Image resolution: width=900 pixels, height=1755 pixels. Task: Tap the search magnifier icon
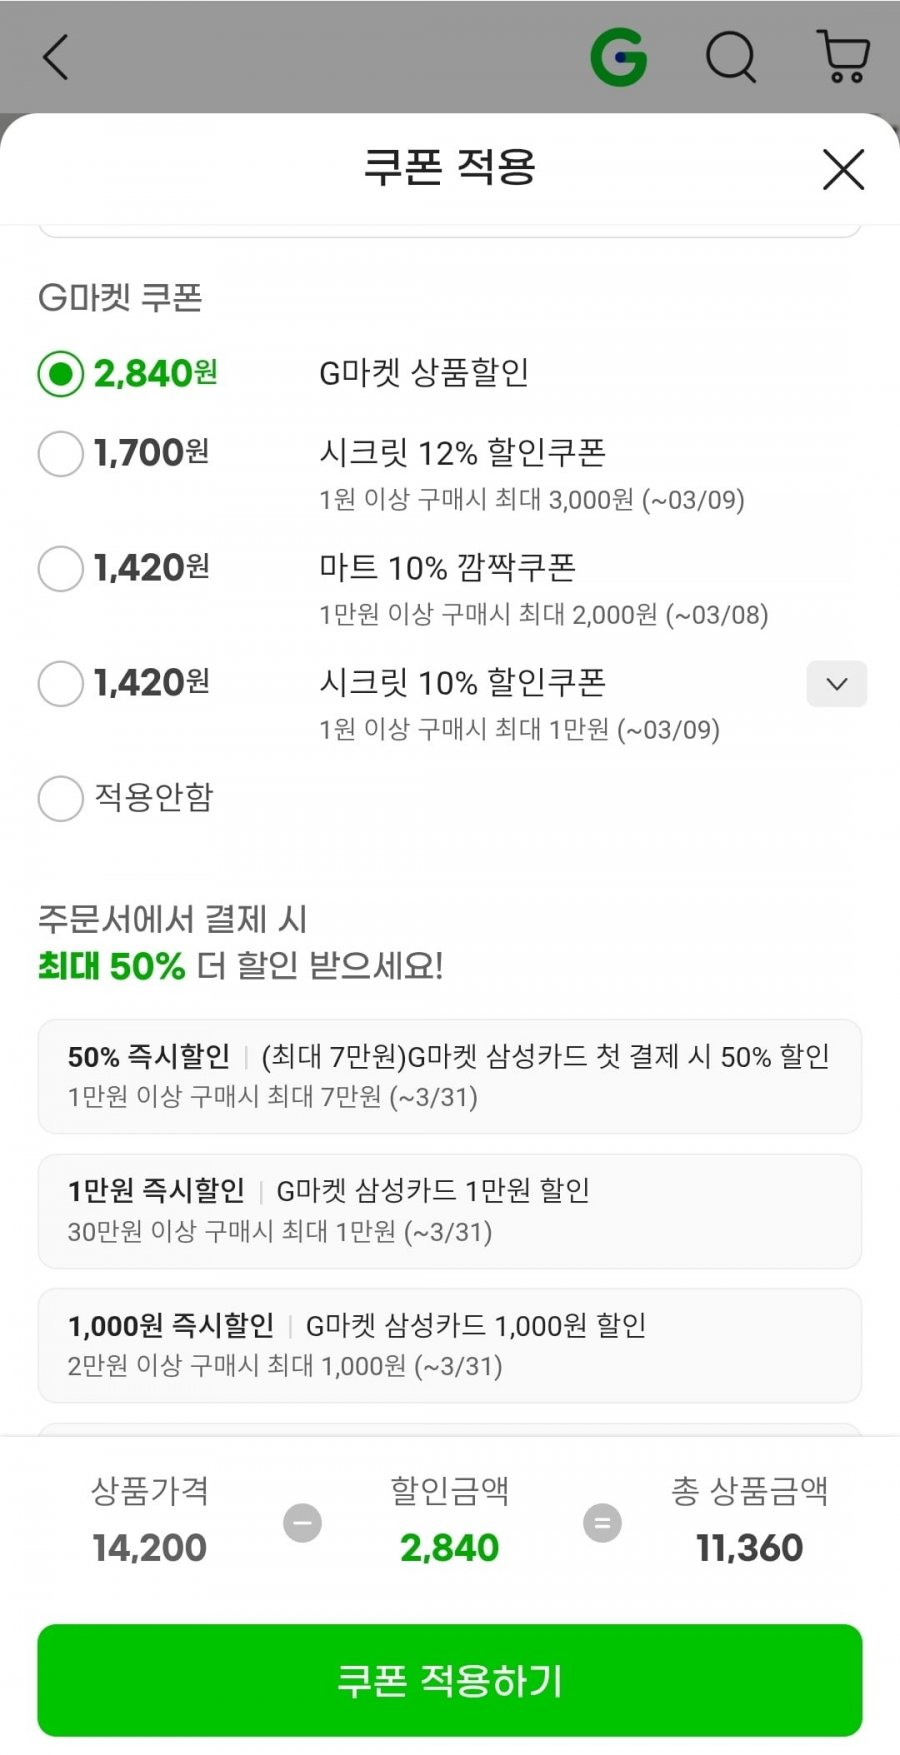(x=731, y=57)
